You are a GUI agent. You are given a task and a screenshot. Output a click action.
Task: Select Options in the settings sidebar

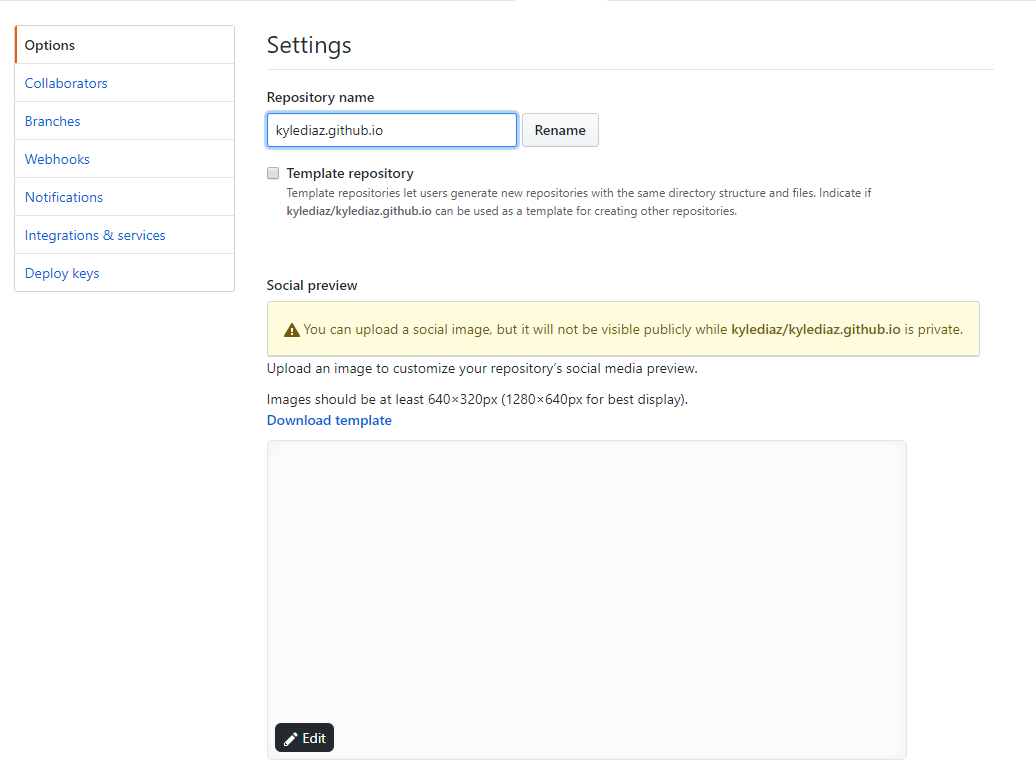tap(49, 44)
